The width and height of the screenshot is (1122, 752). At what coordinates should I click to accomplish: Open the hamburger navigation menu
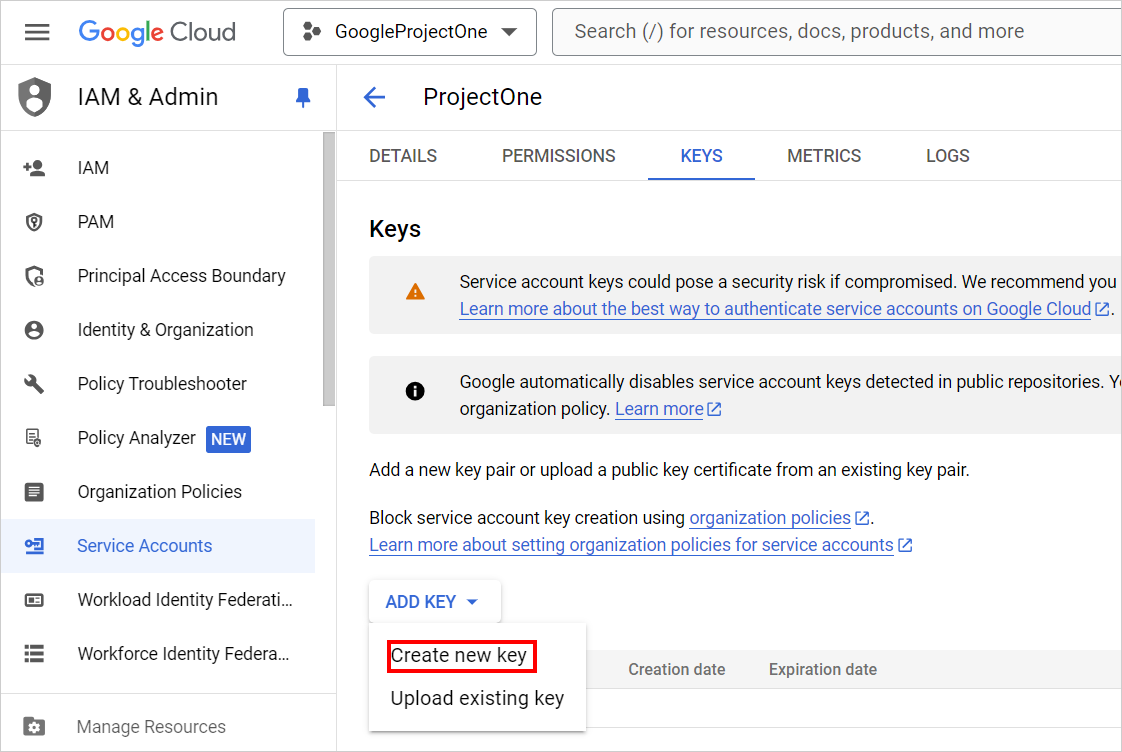(37, 32)
